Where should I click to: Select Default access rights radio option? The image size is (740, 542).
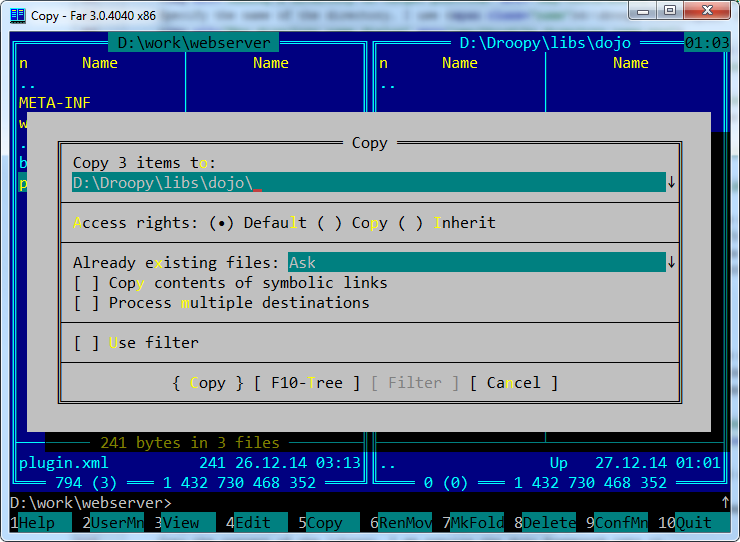(x=258, y=223)
